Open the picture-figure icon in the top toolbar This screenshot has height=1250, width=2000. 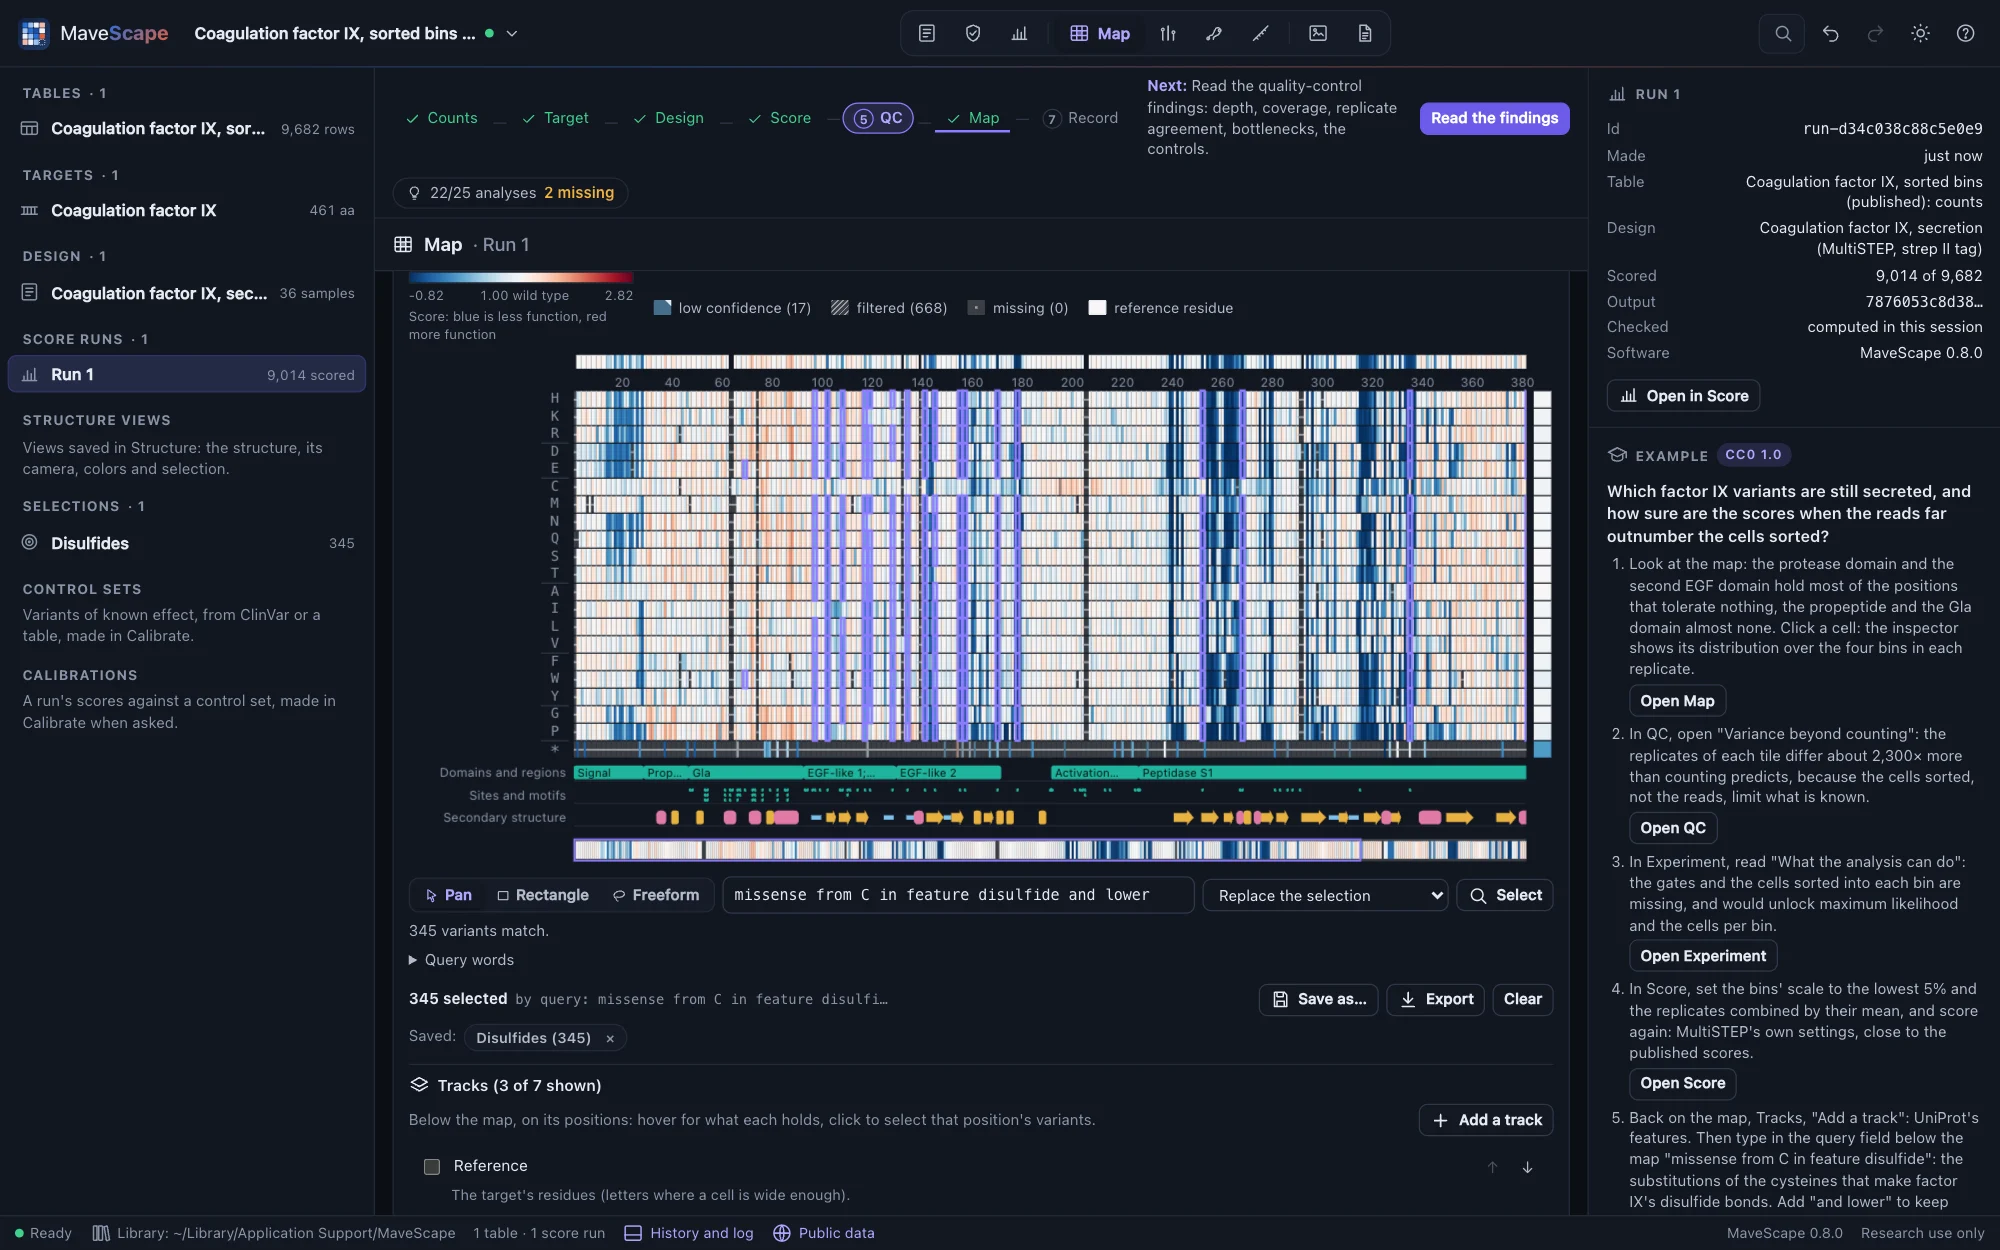1318,33
